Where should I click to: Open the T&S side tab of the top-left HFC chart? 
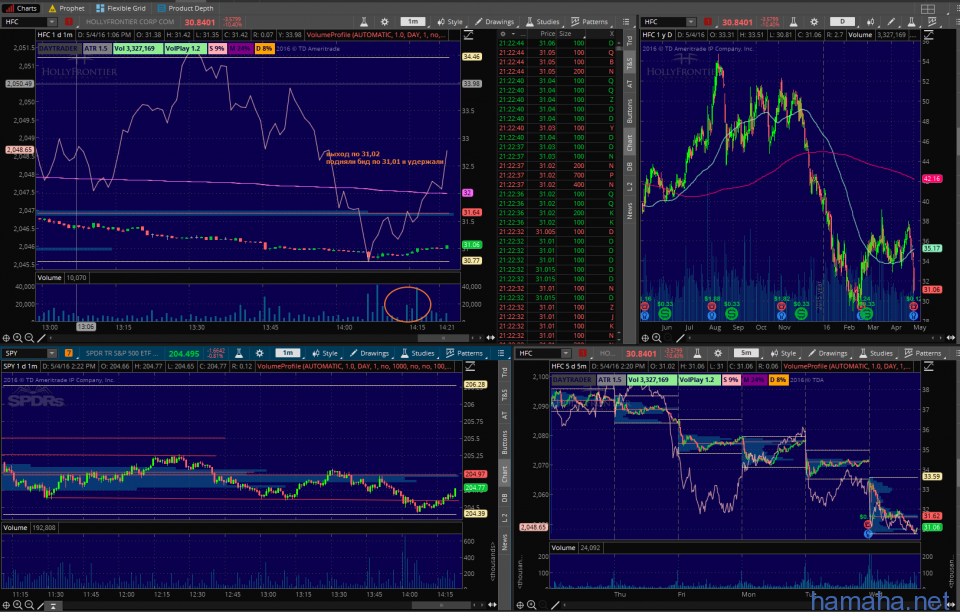[629, 63]
